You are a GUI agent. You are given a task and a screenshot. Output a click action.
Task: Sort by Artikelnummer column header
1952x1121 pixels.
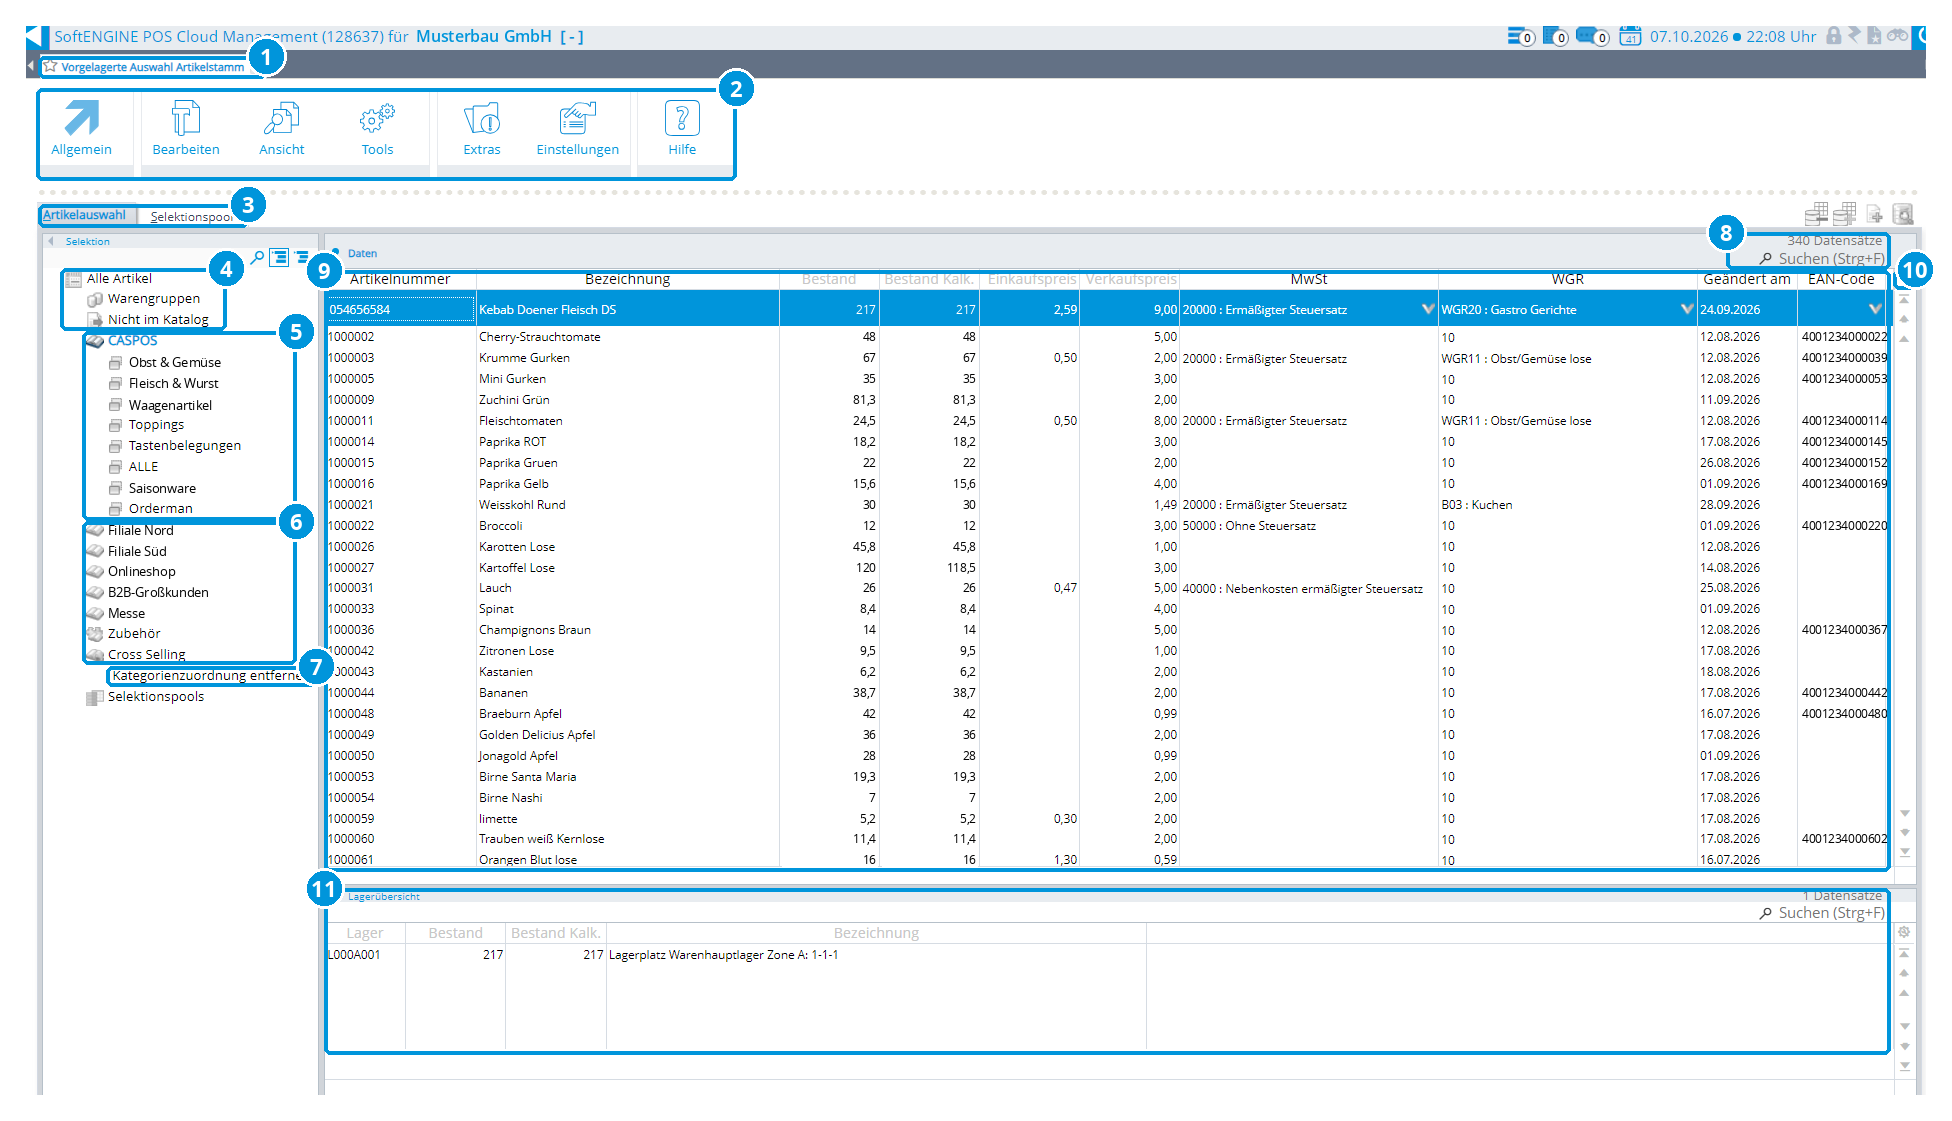pyautogui.click(x=400, y=279)
